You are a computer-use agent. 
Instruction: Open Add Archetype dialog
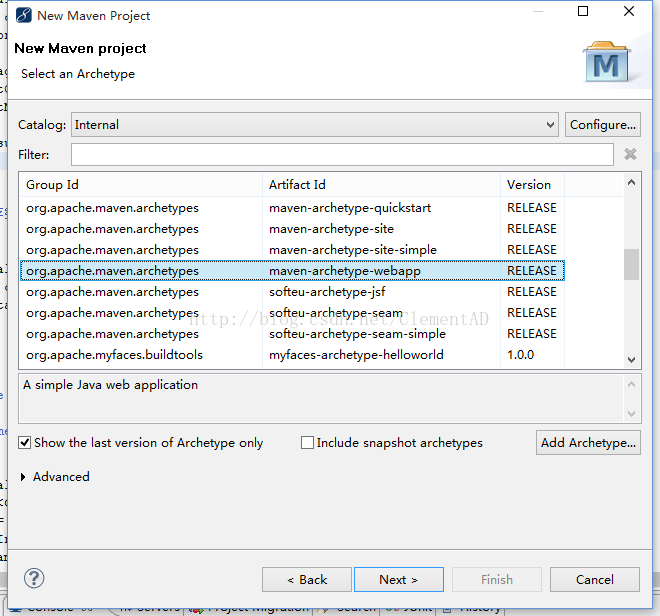(x=588, y=443)
